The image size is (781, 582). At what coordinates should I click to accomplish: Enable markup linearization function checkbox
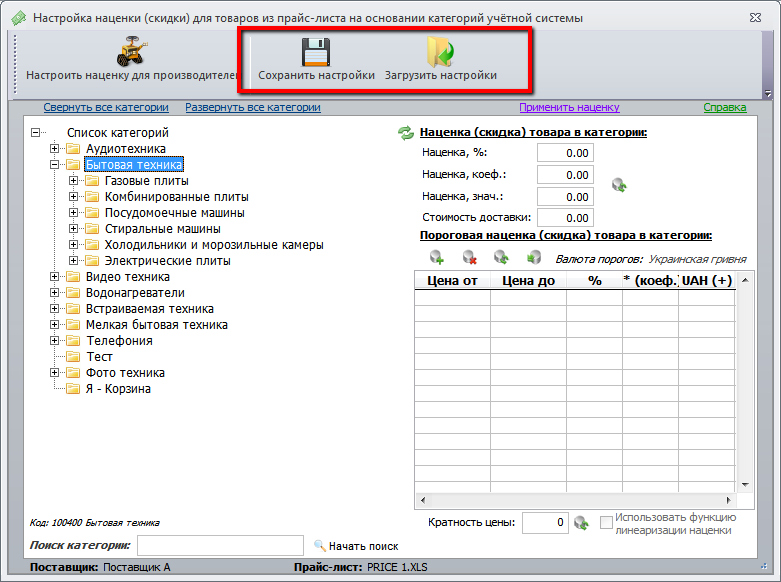606,523
